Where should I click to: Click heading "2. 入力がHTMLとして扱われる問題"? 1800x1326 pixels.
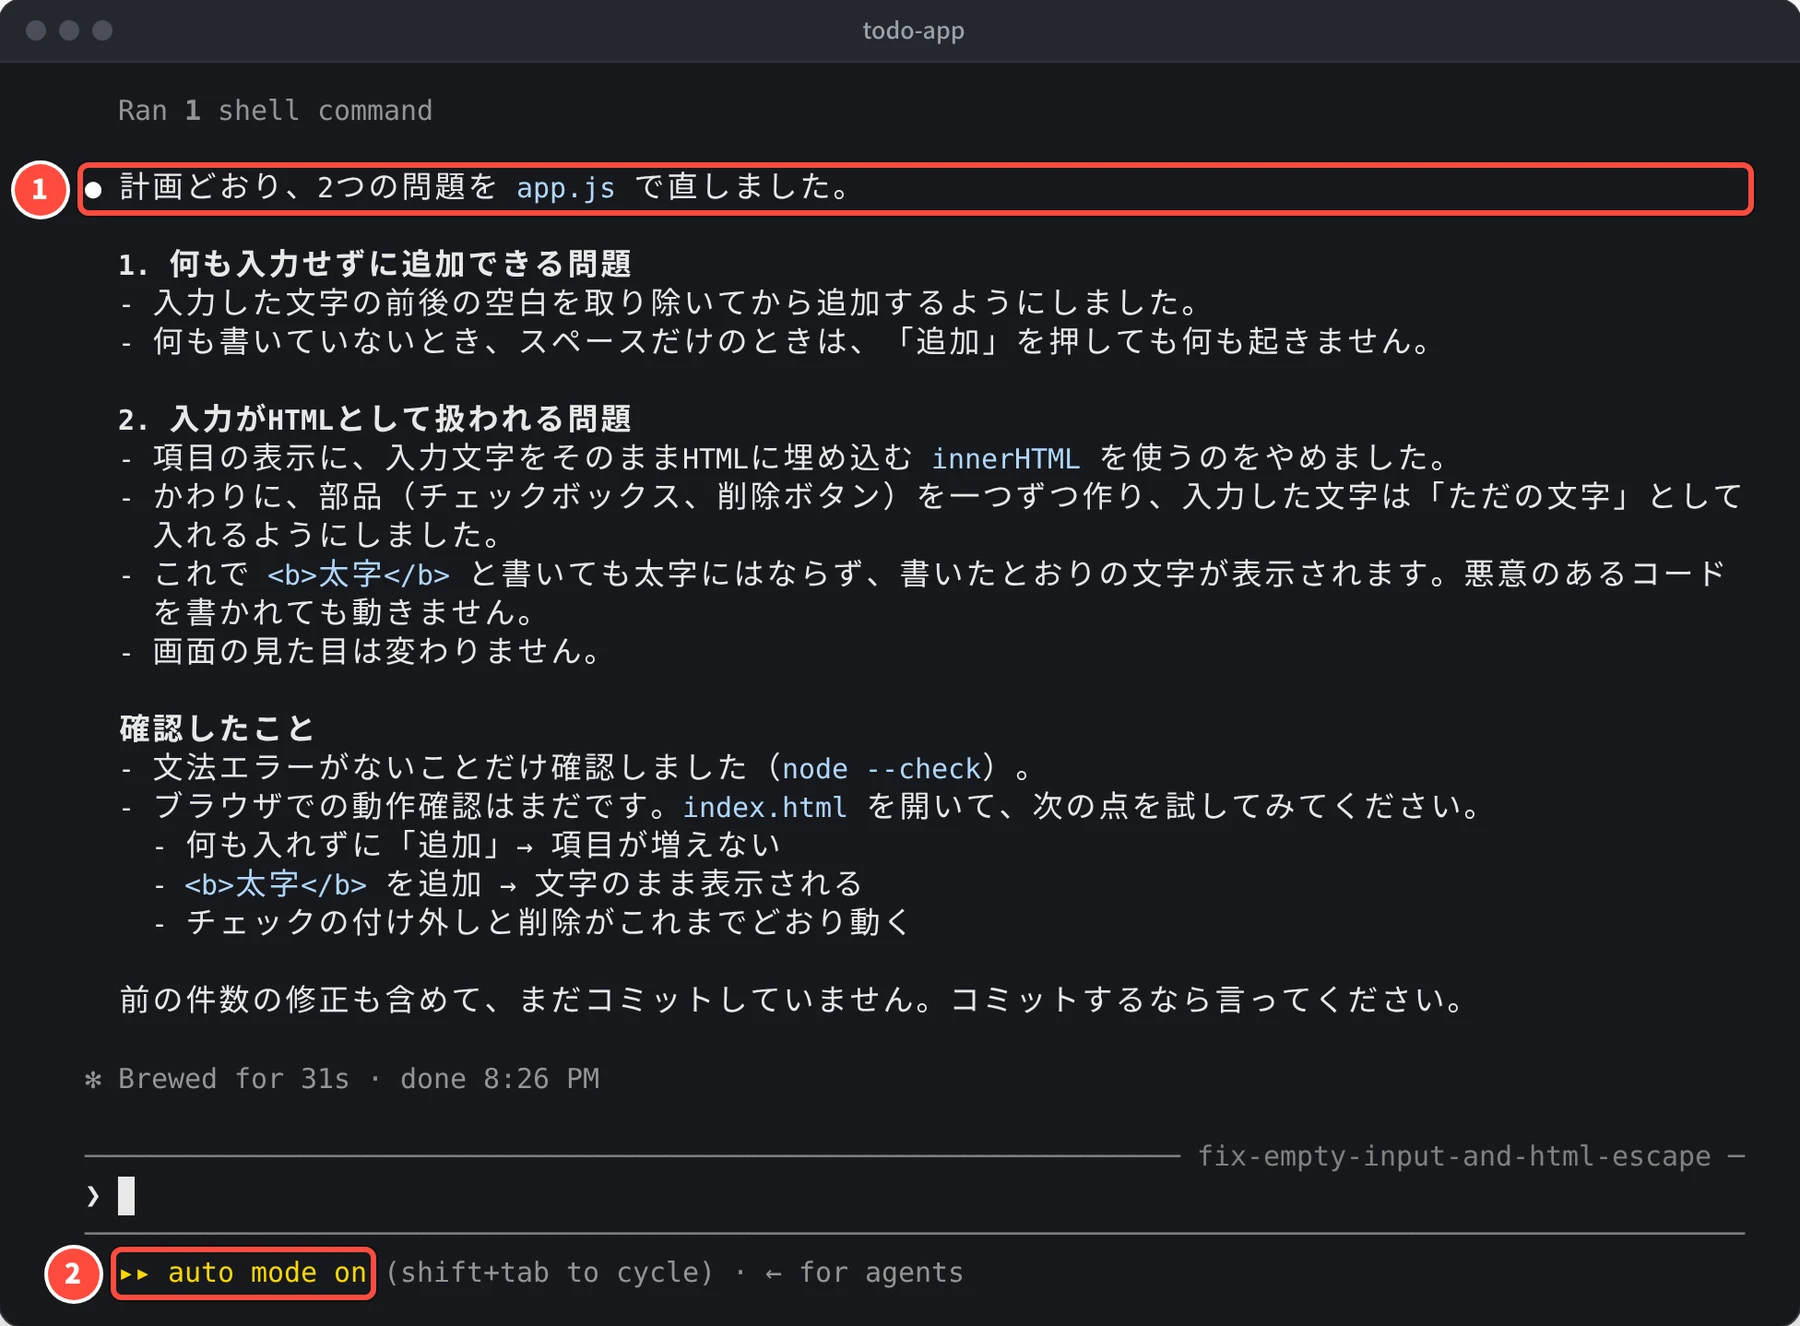(375, 419)
